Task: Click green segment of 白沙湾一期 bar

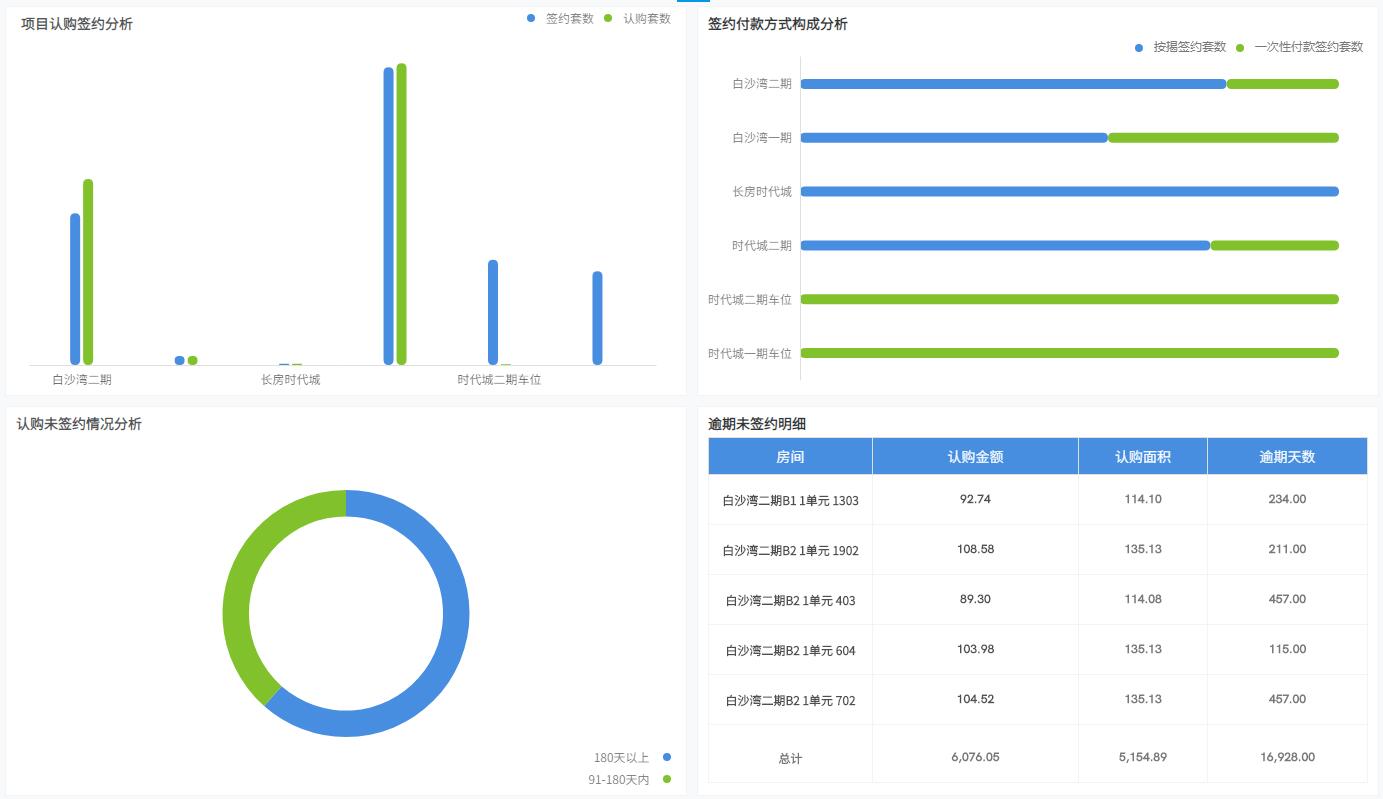Action: coord(1223,138)
